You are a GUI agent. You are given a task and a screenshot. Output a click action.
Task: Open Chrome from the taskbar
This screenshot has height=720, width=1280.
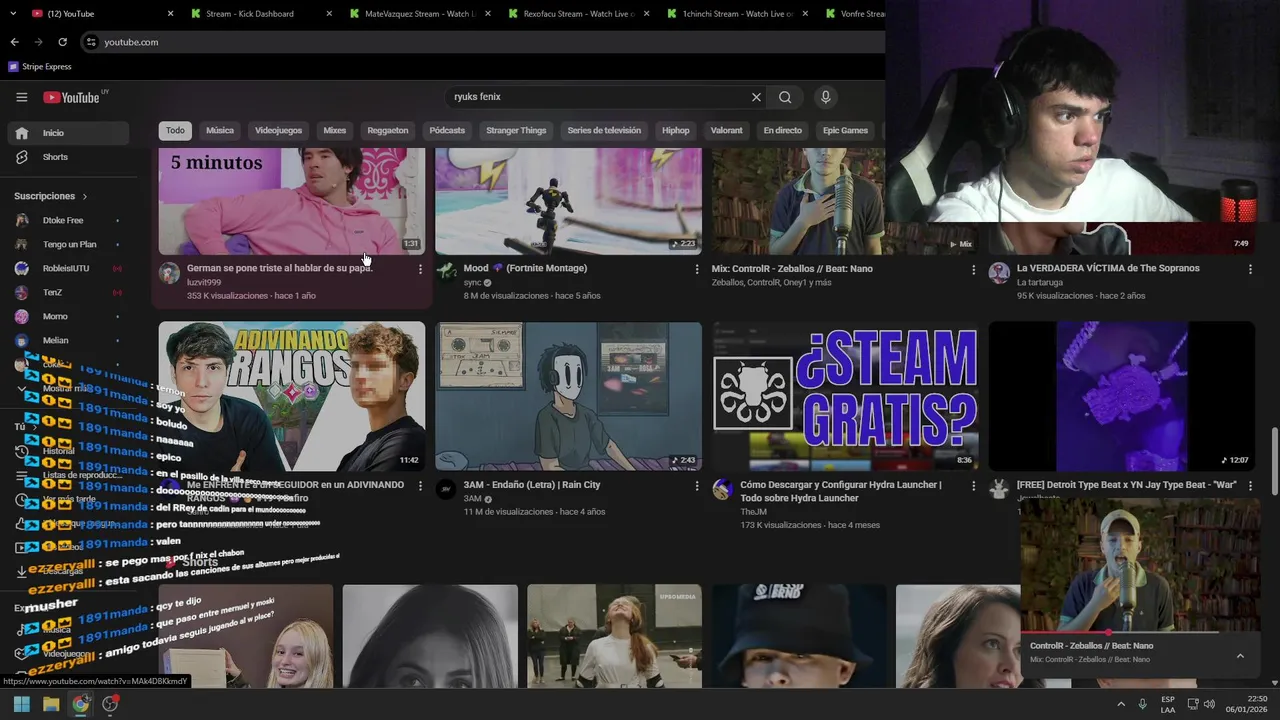click(x=81, y=704)
